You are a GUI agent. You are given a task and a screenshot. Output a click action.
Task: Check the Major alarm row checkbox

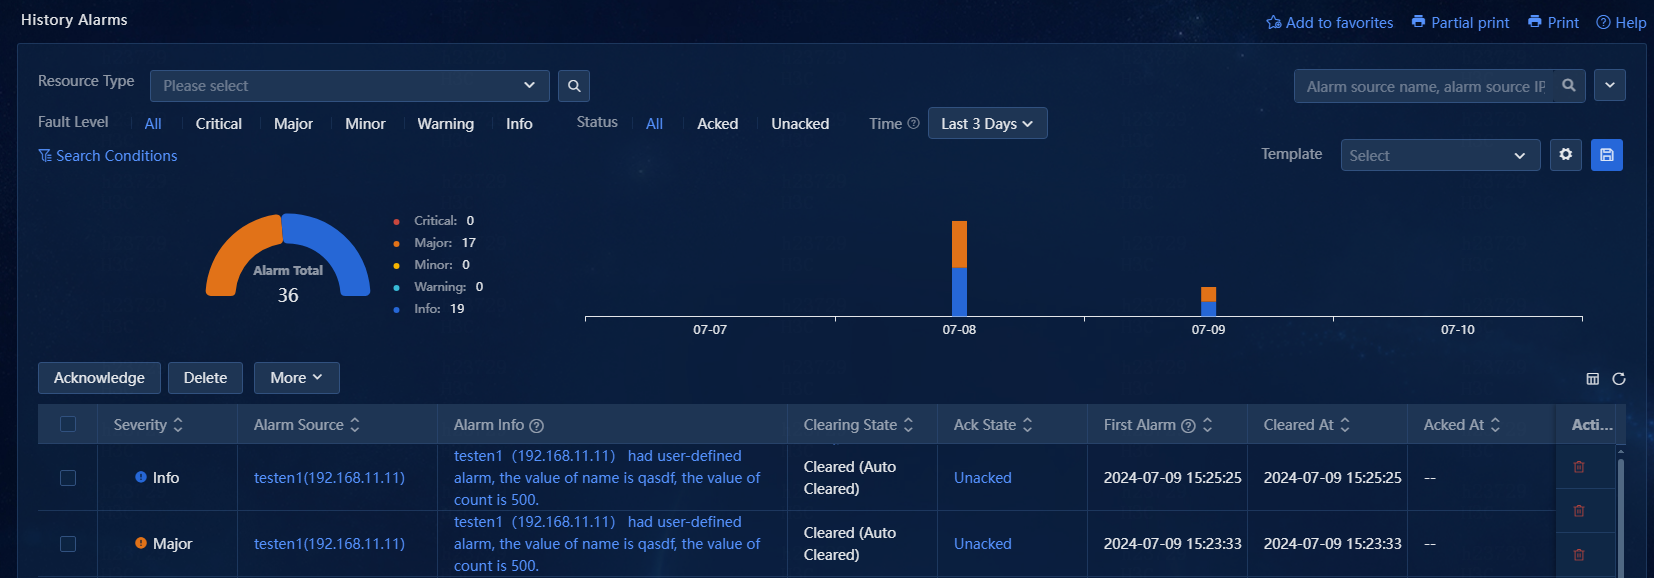pos(68,544)
